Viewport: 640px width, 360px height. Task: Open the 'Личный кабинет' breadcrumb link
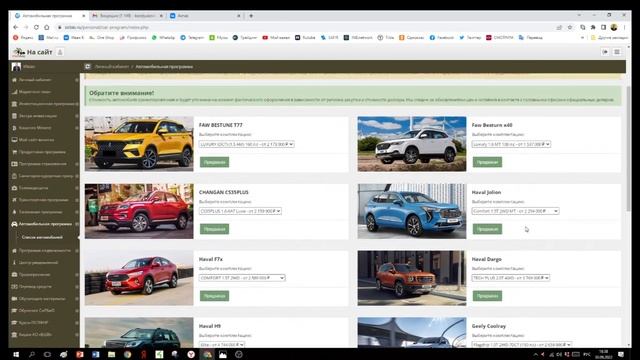111,67
